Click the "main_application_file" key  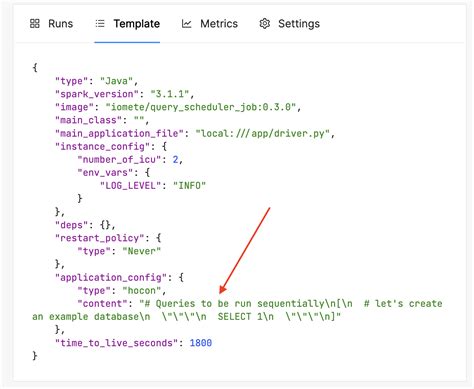point(119,133)
